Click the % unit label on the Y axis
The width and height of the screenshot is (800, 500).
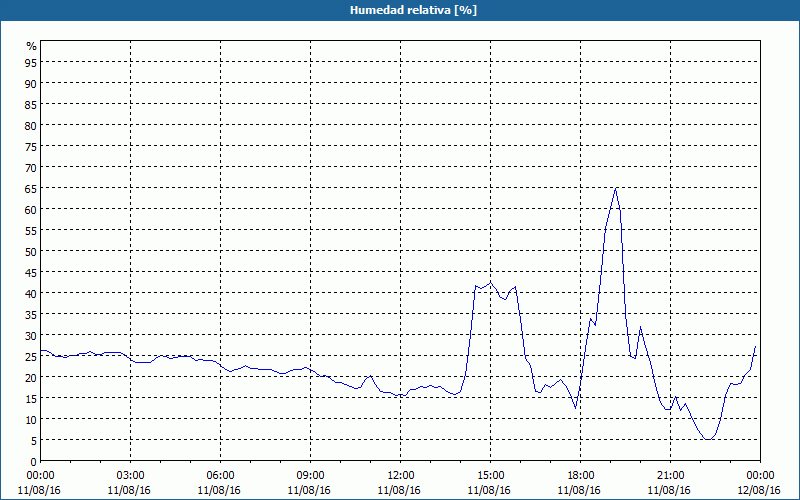32,46
